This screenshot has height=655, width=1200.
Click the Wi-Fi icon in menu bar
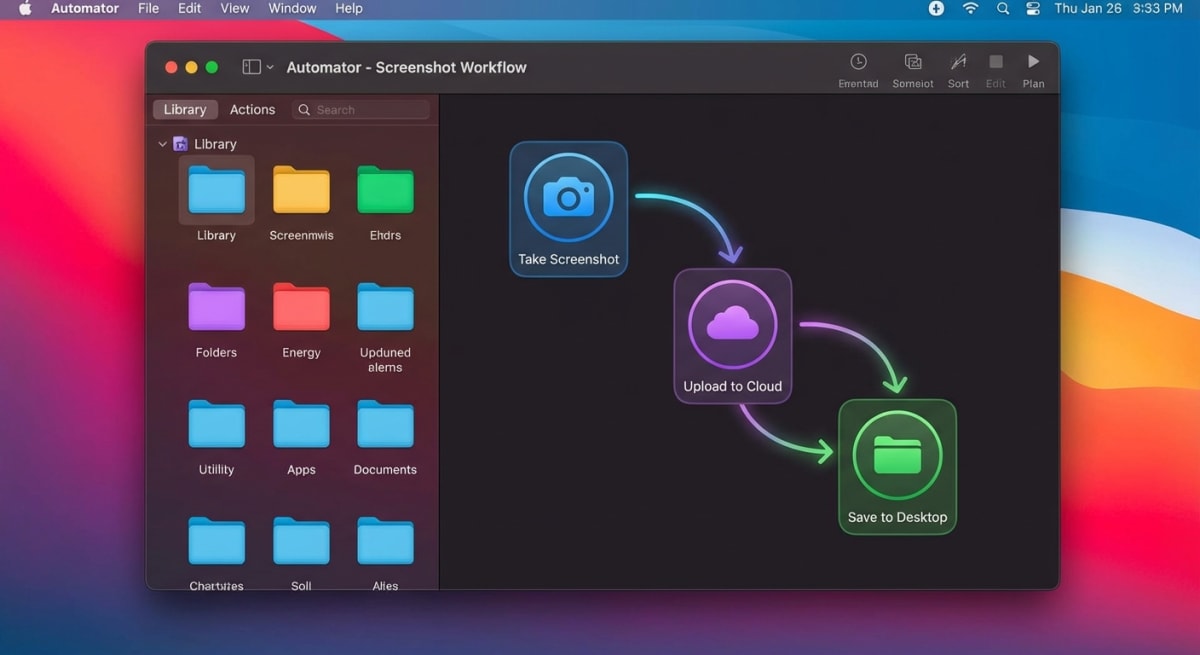tap(970, 8)
